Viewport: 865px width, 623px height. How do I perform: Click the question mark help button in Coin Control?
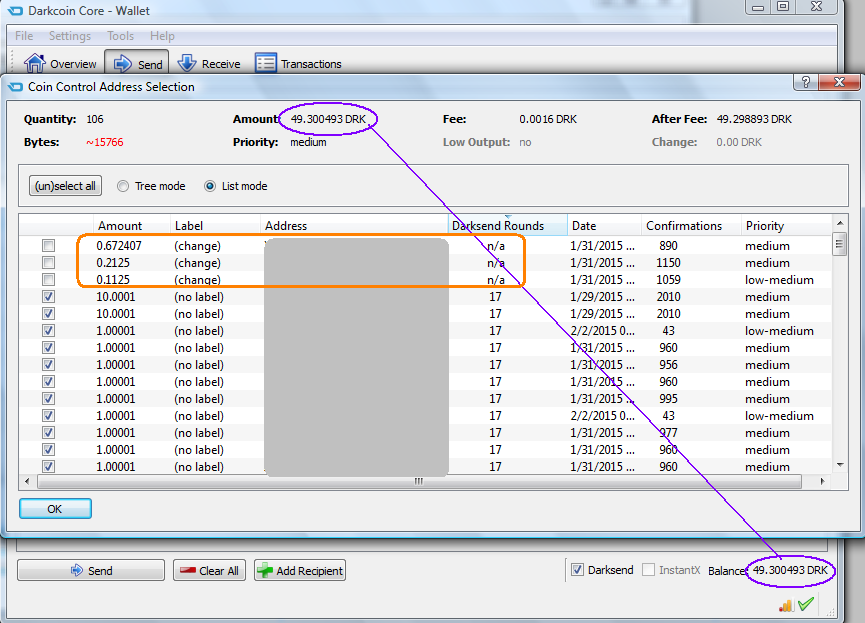click(x=806, y=82)
